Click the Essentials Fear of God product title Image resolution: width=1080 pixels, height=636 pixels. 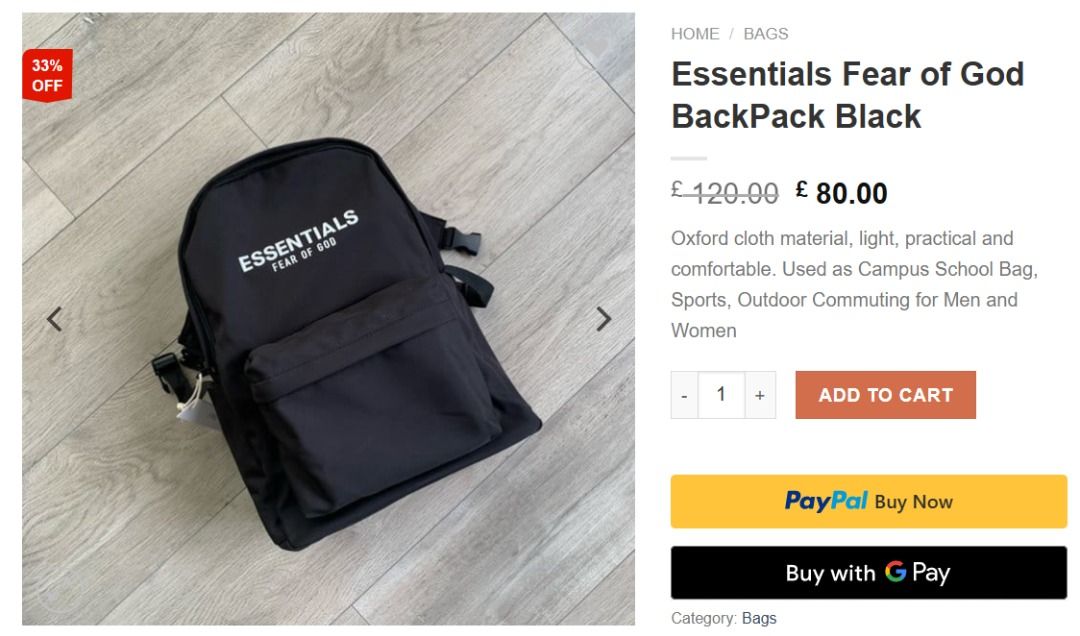click(848, 95)
